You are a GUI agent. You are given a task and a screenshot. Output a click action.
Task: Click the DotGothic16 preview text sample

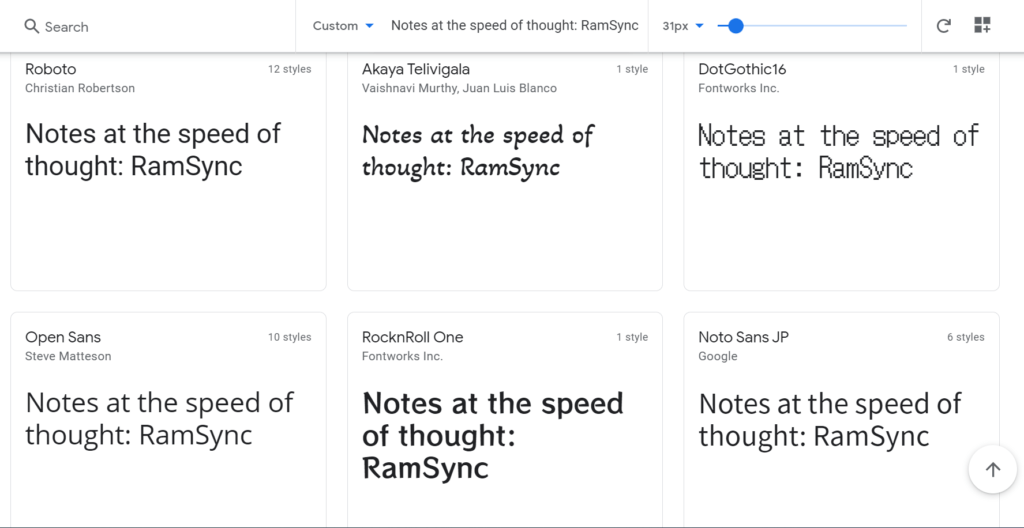(839, 151)
